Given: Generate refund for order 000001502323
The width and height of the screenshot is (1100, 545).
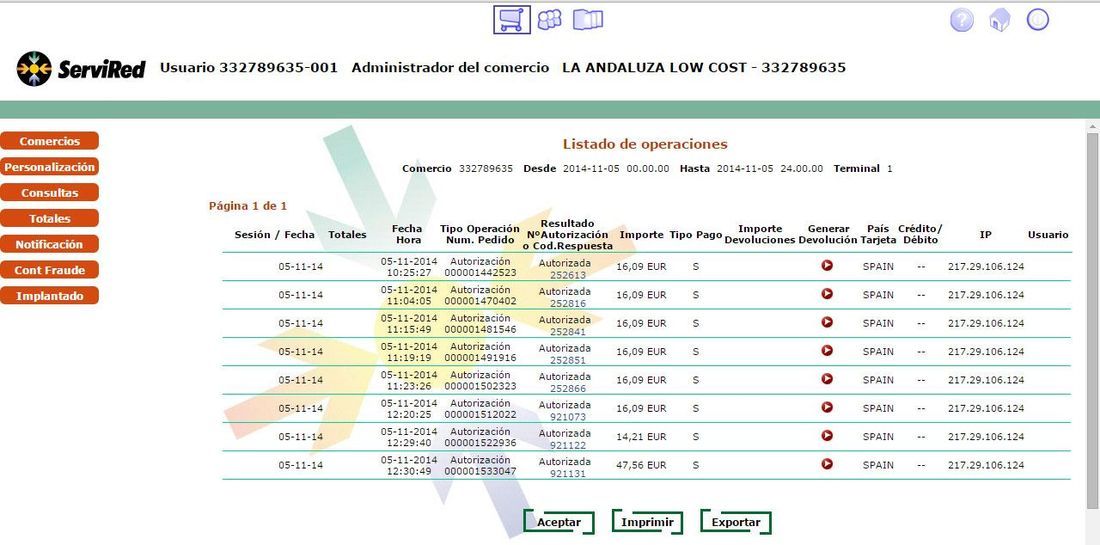Looking at the screenshot, I should tap(827, 379).
